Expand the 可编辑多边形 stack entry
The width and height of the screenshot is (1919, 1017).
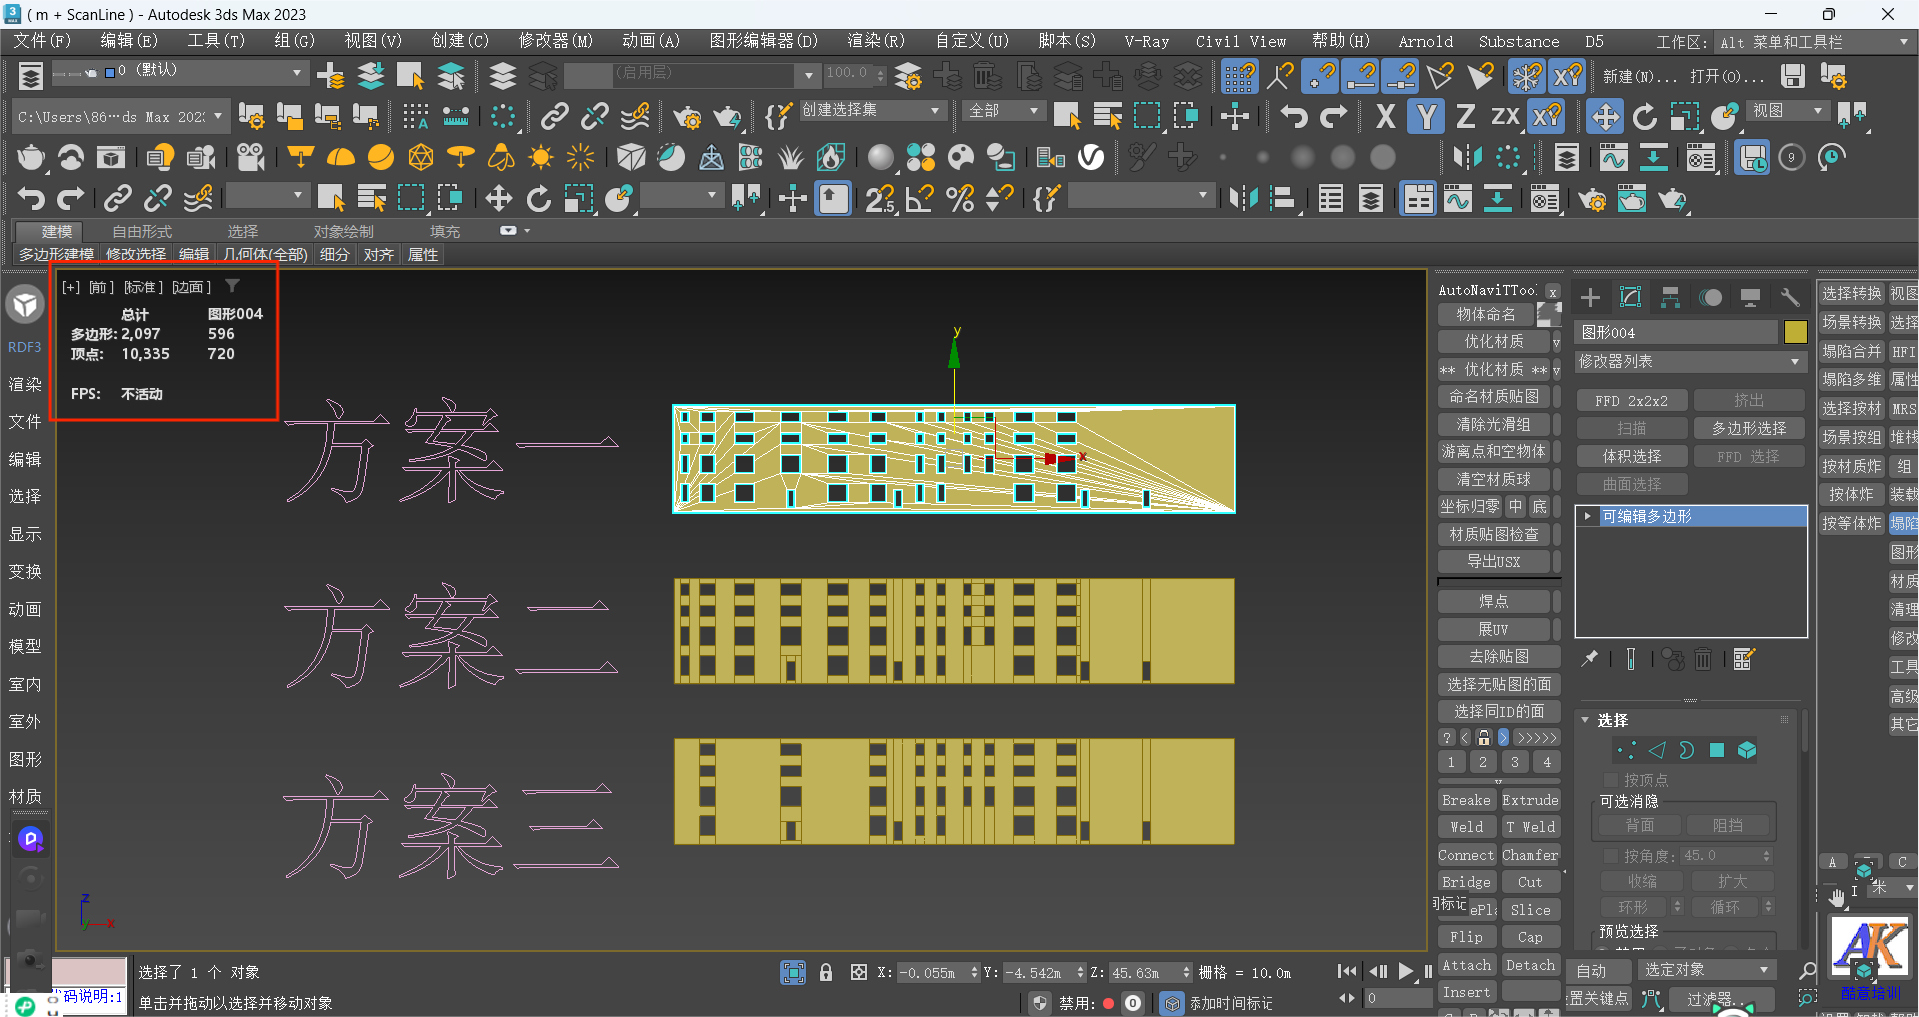1587,516
